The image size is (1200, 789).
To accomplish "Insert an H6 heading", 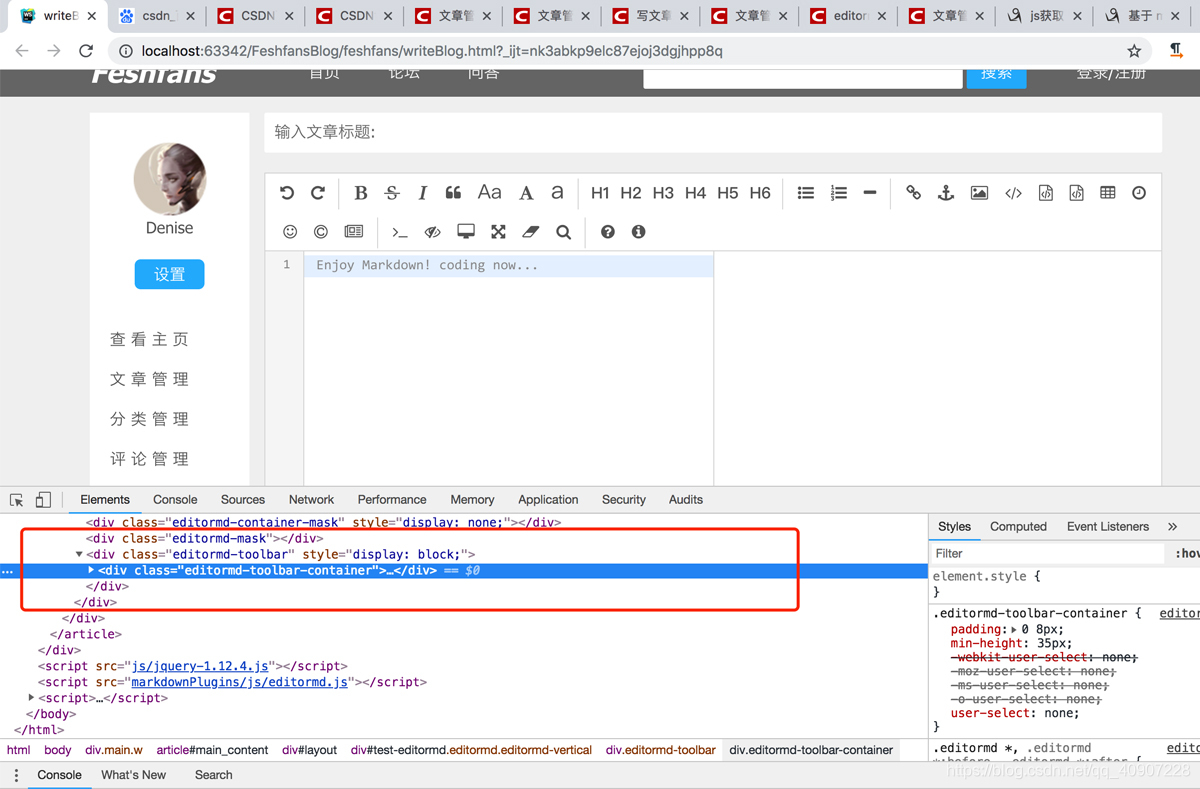I will [x=760, y=193].
